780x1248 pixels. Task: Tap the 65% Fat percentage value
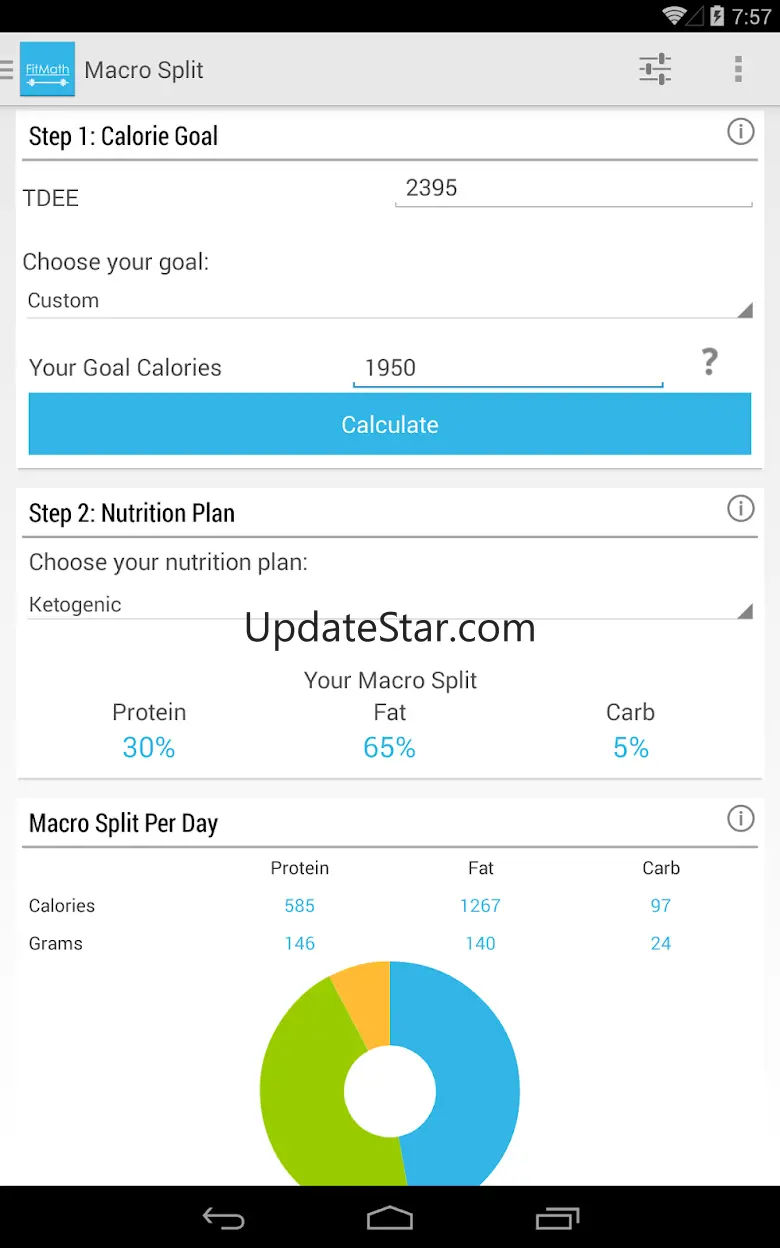pyautogui.click(x=389, y=748)
